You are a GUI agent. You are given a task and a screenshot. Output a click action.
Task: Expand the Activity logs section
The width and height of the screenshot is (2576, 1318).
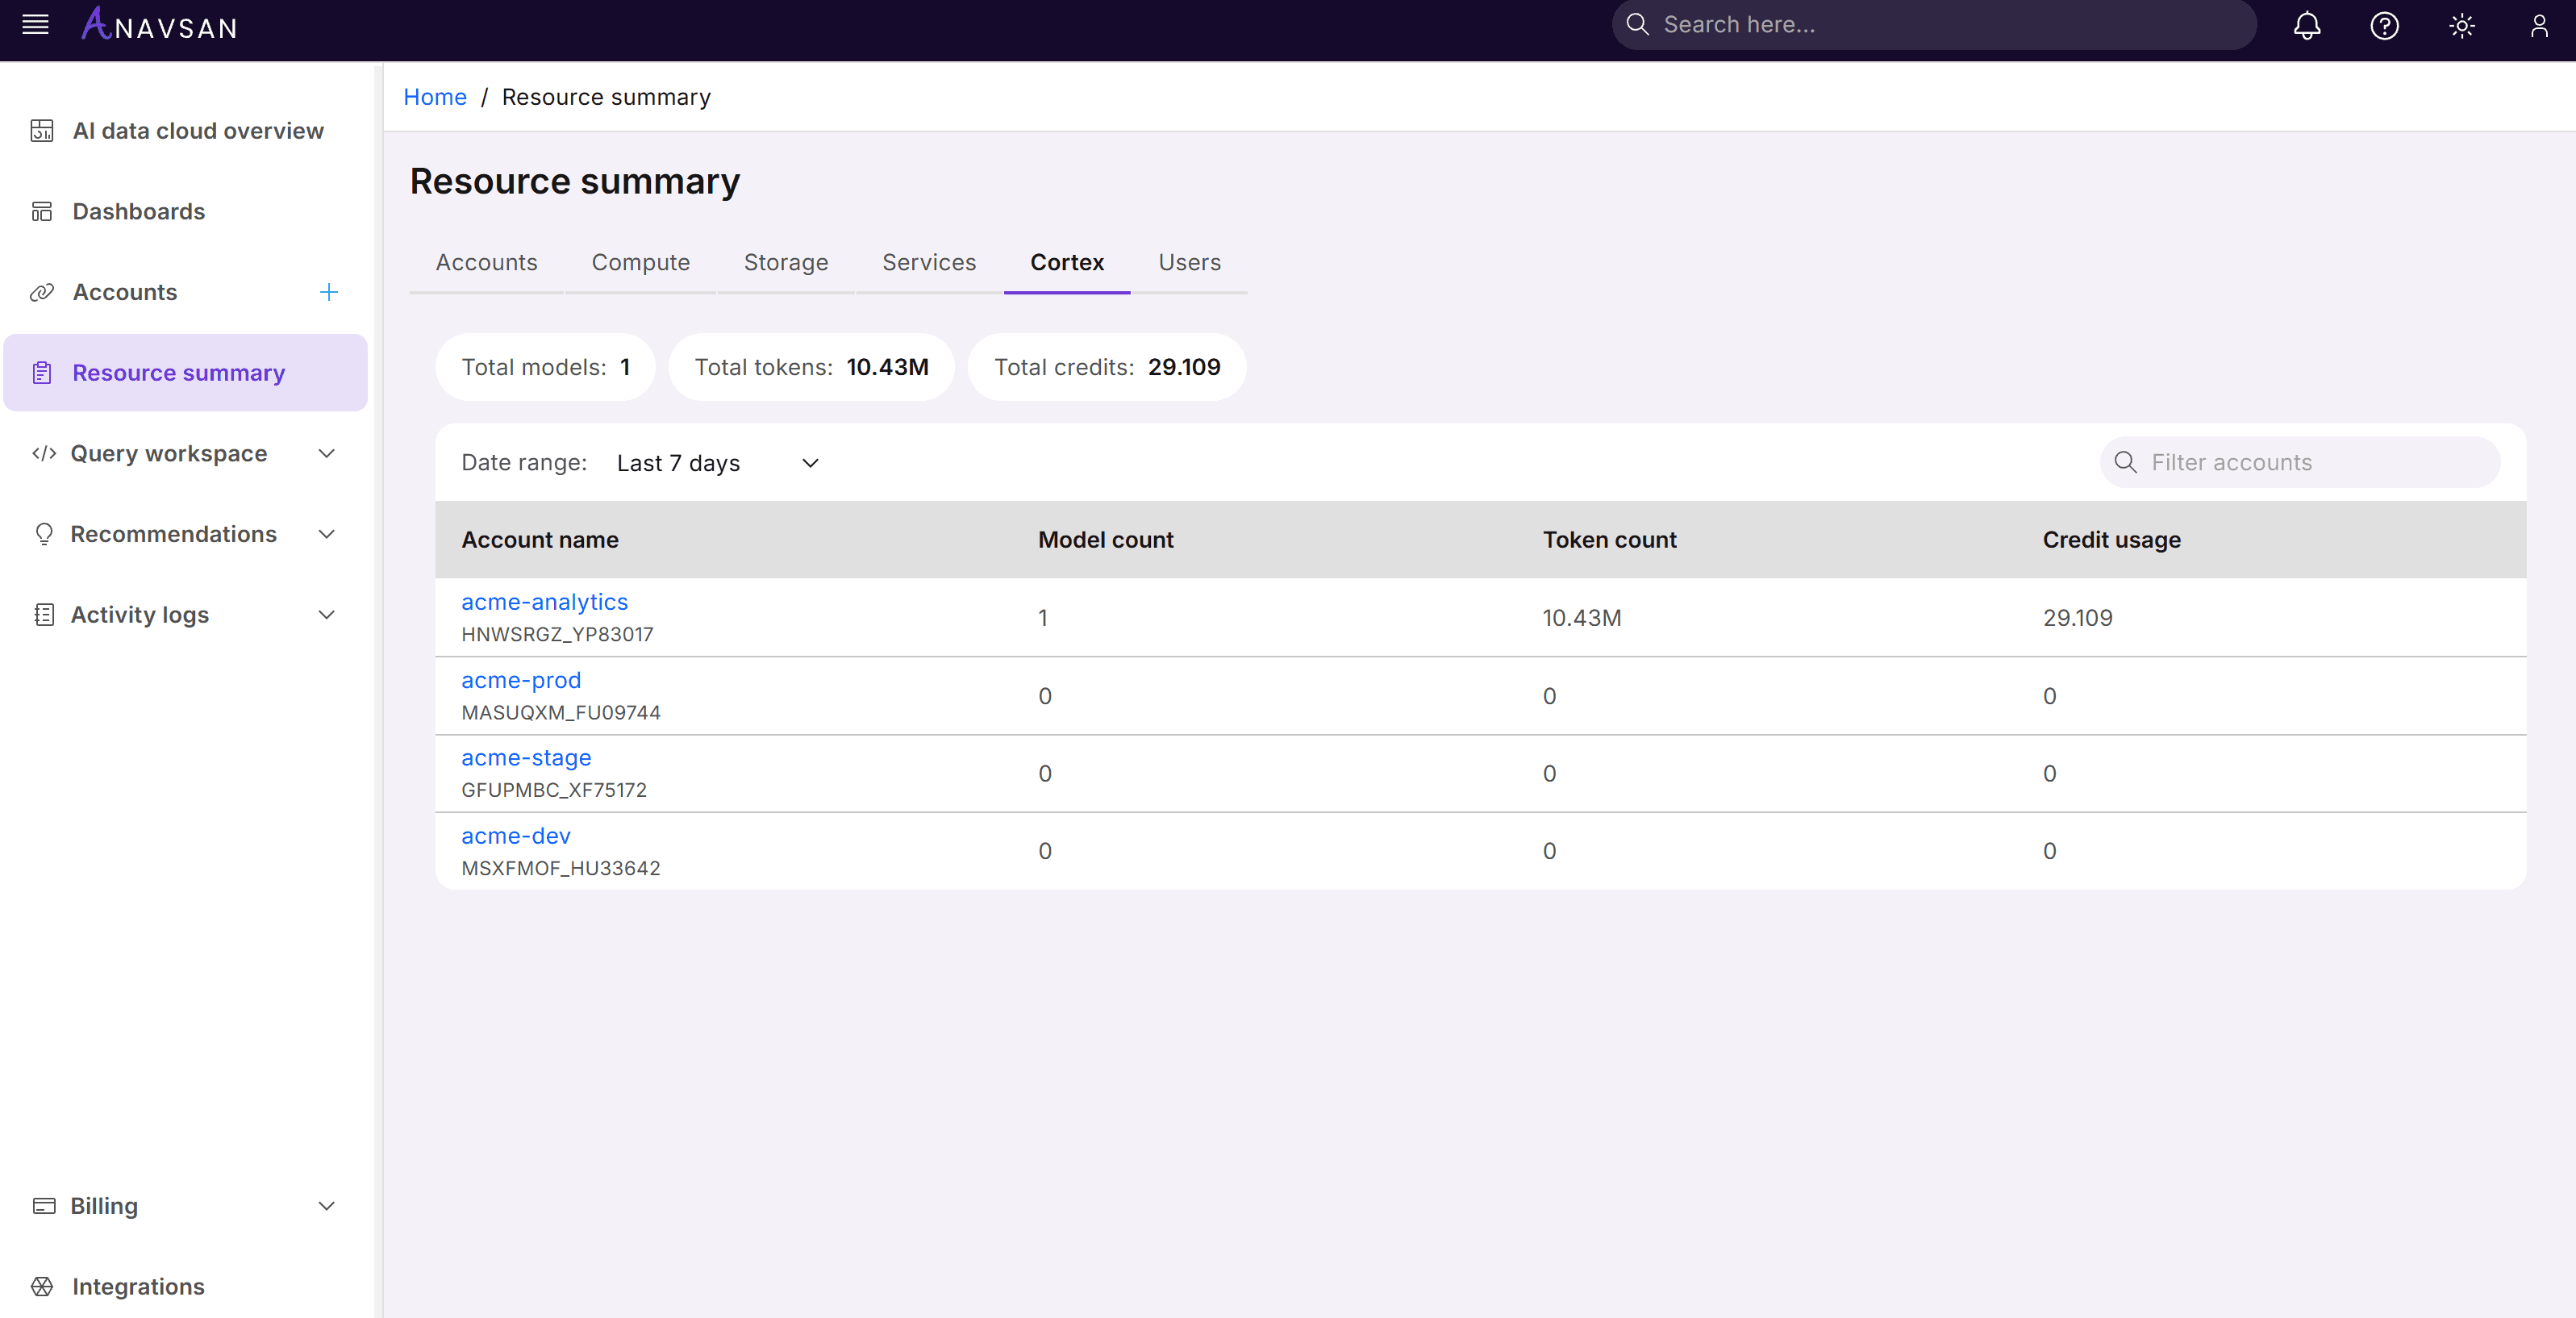[x=326, y=615]
